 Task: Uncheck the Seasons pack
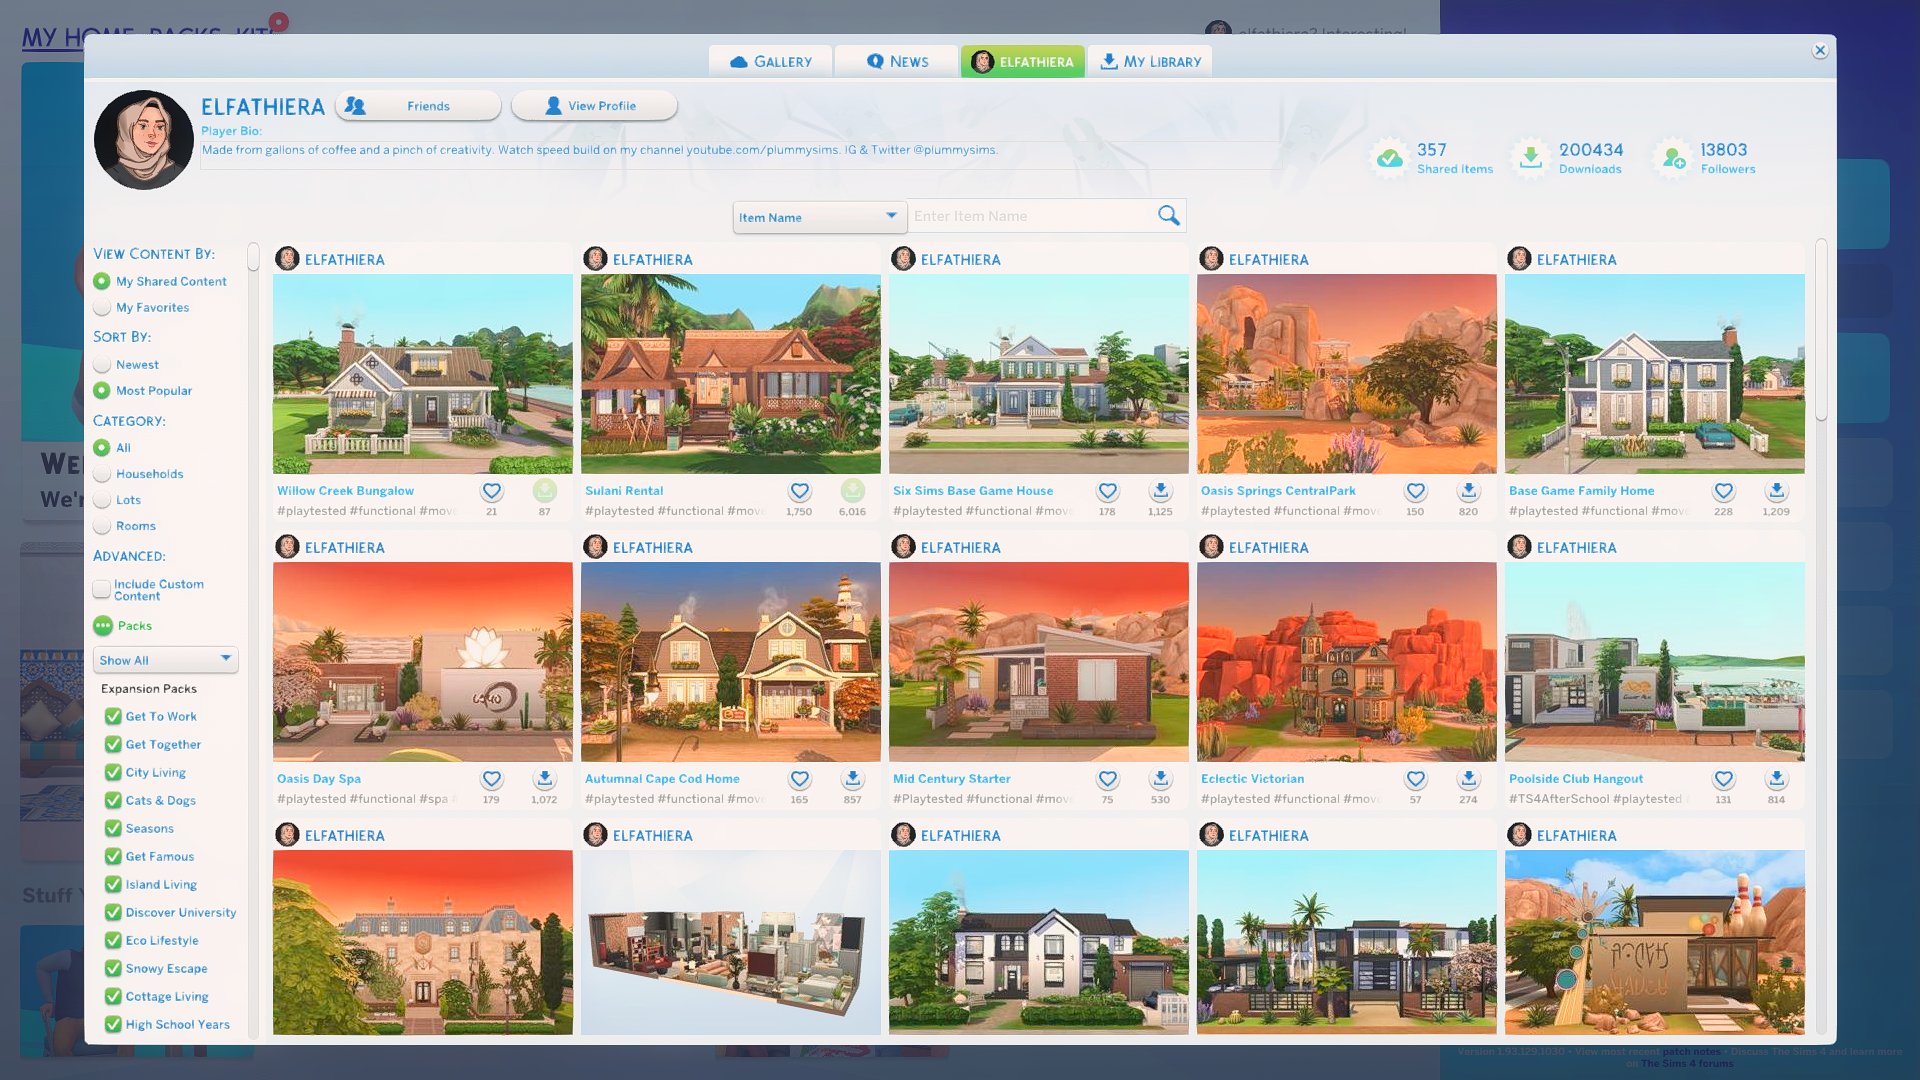coord(113,829)
